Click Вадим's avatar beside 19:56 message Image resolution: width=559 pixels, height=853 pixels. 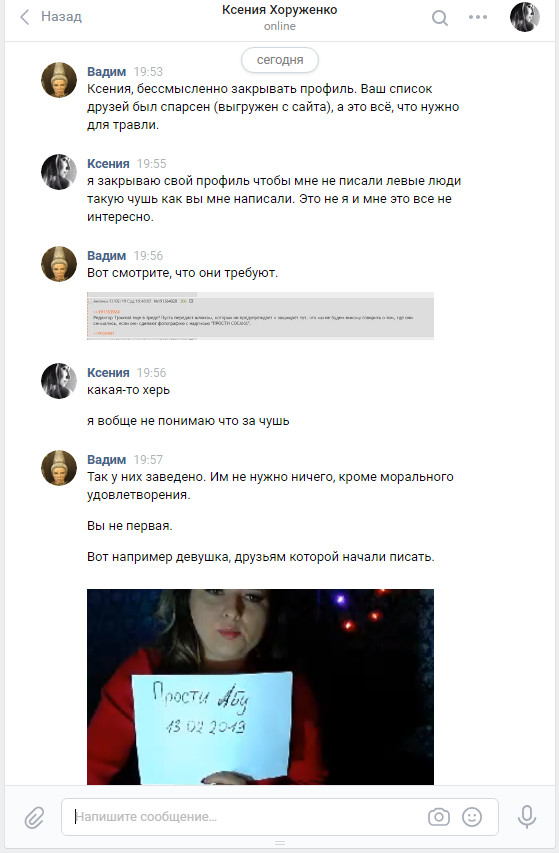[59, 264]
